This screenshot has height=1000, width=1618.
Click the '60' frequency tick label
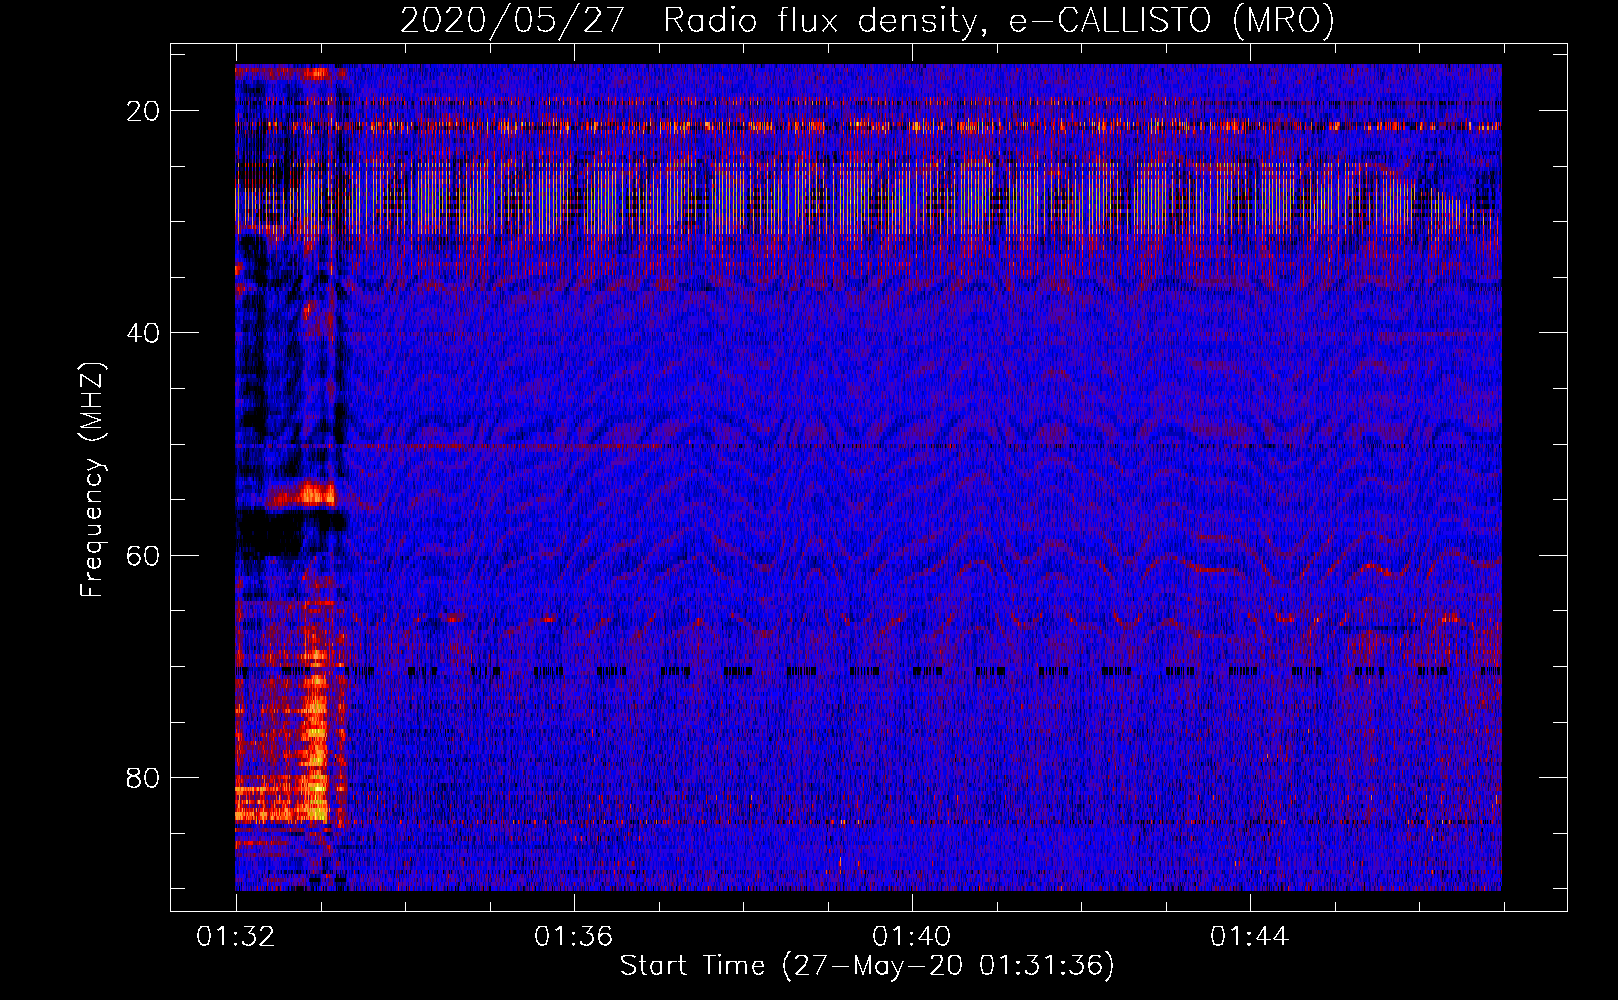click(x=143, y=555)
